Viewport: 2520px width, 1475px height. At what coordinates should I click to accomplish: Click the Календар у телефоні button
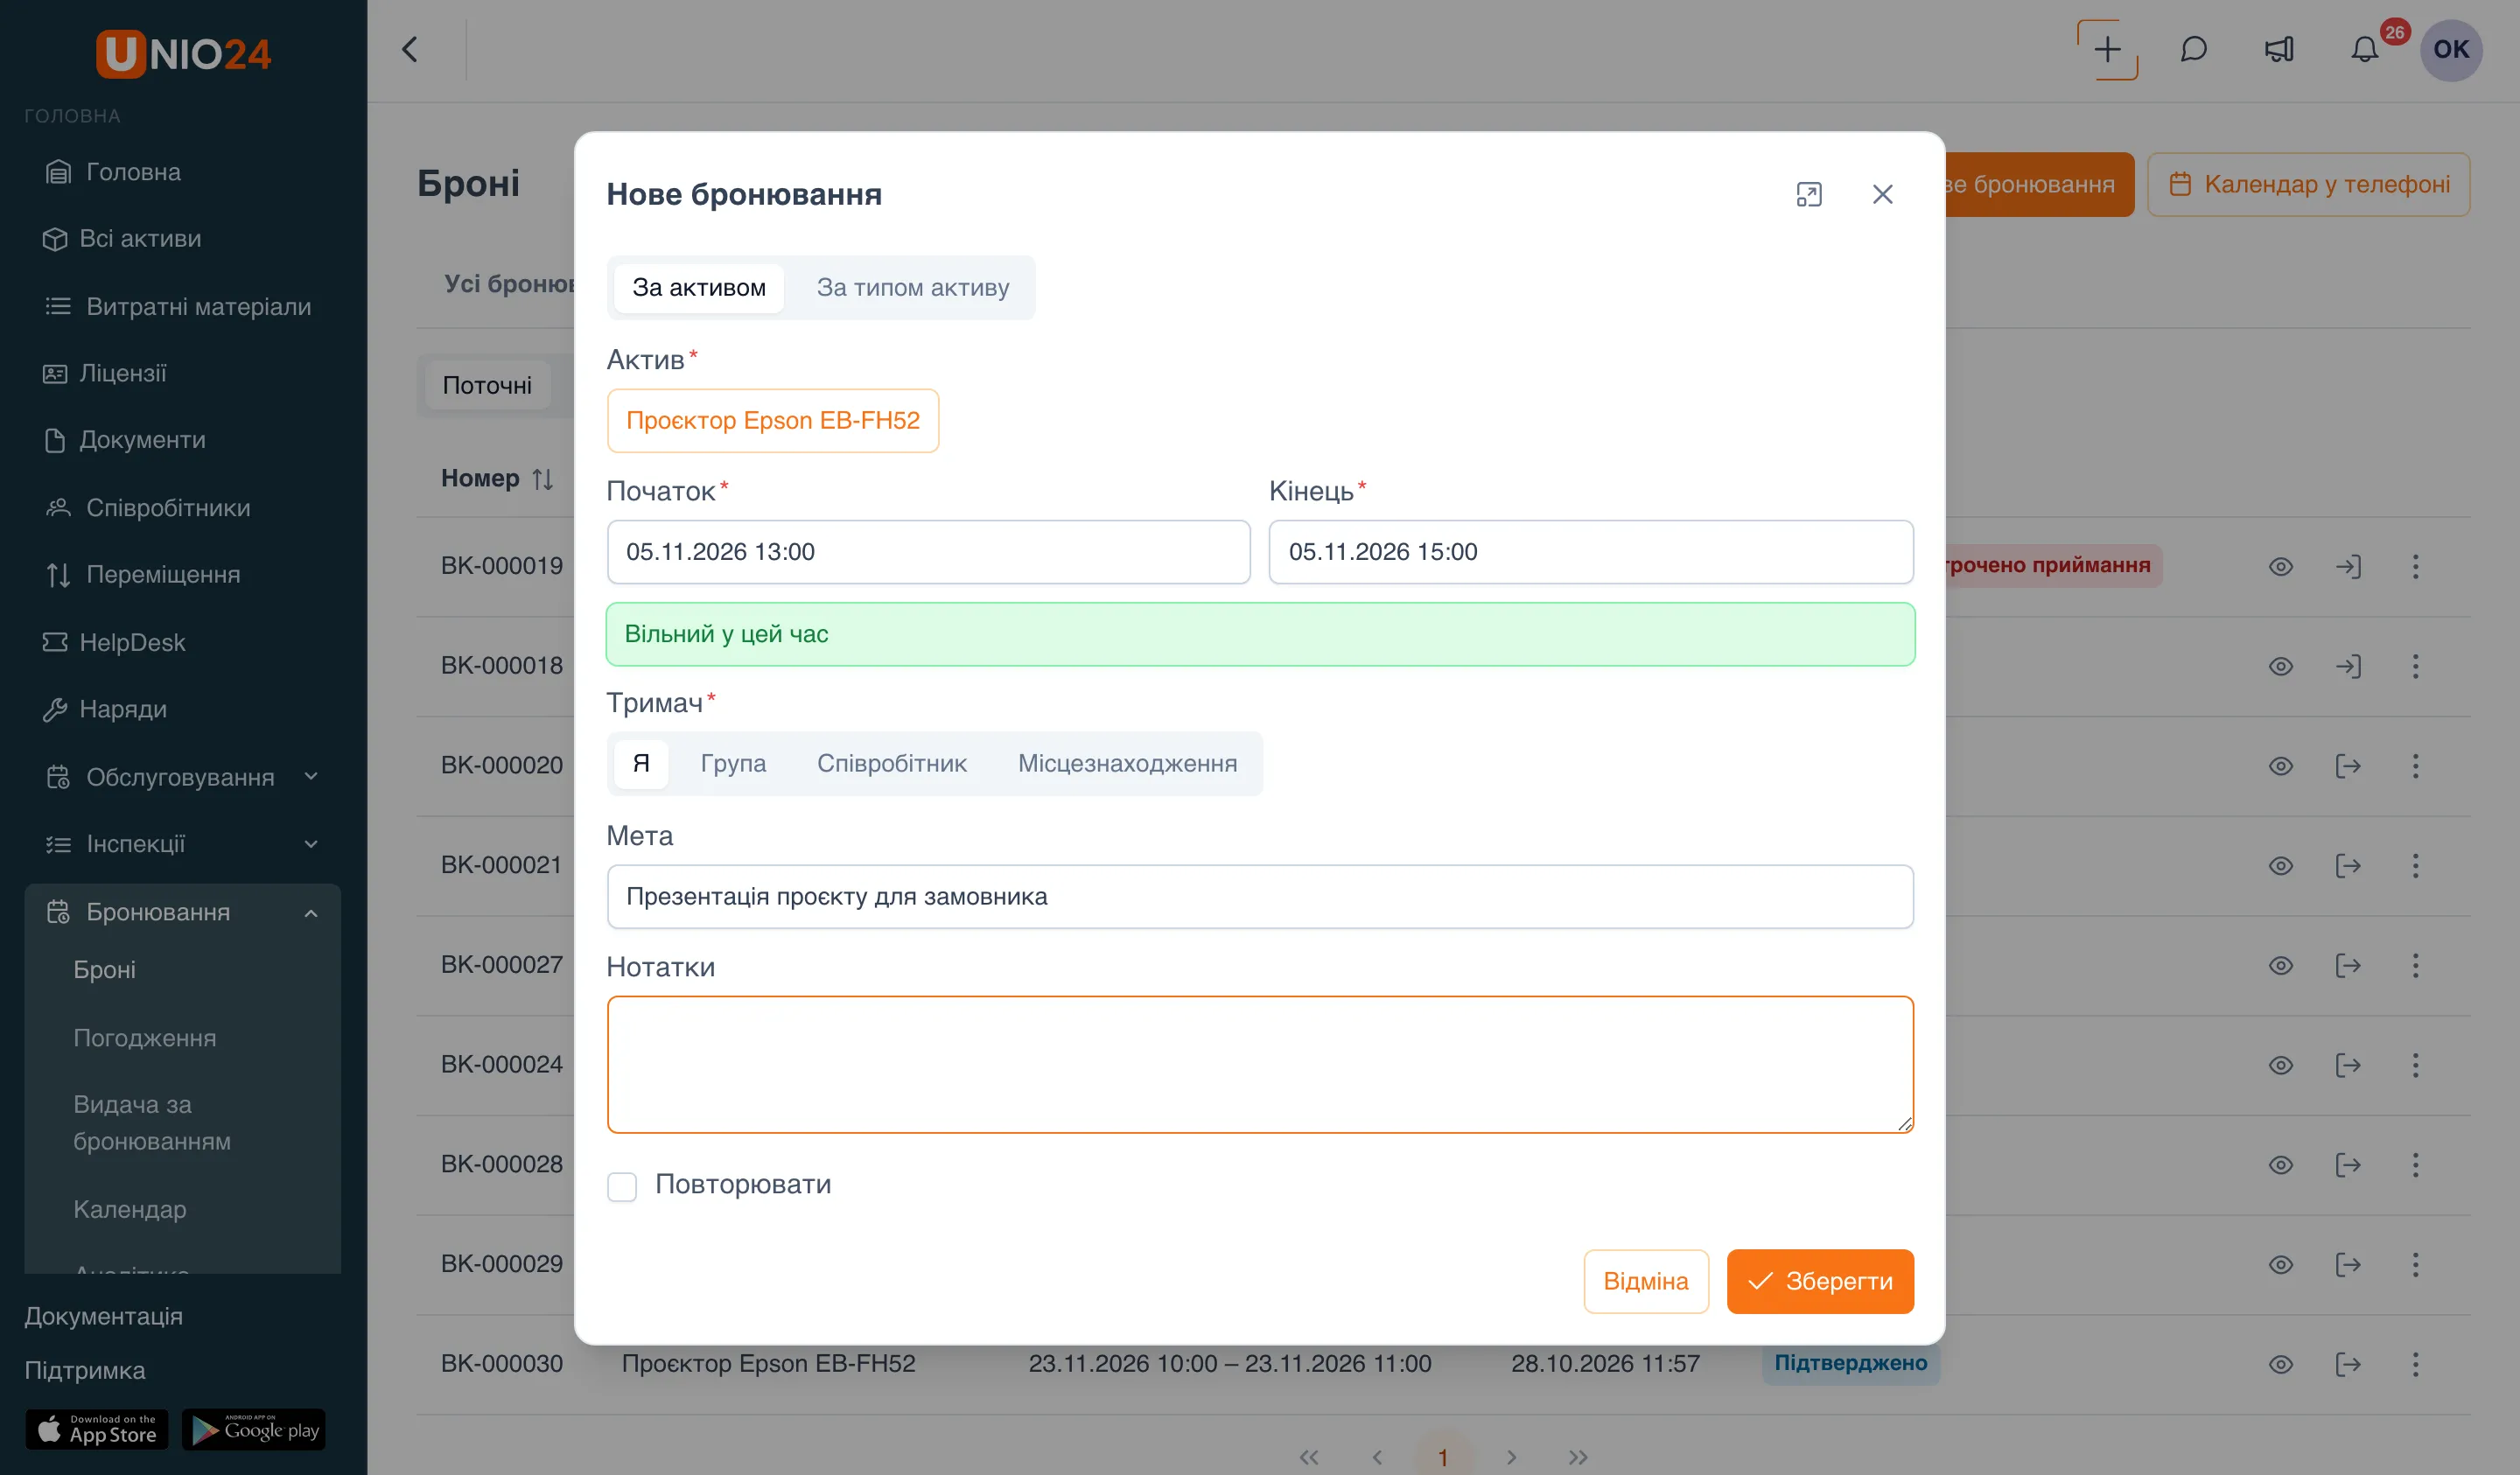pyautogui.click(x=2309, y=184)
